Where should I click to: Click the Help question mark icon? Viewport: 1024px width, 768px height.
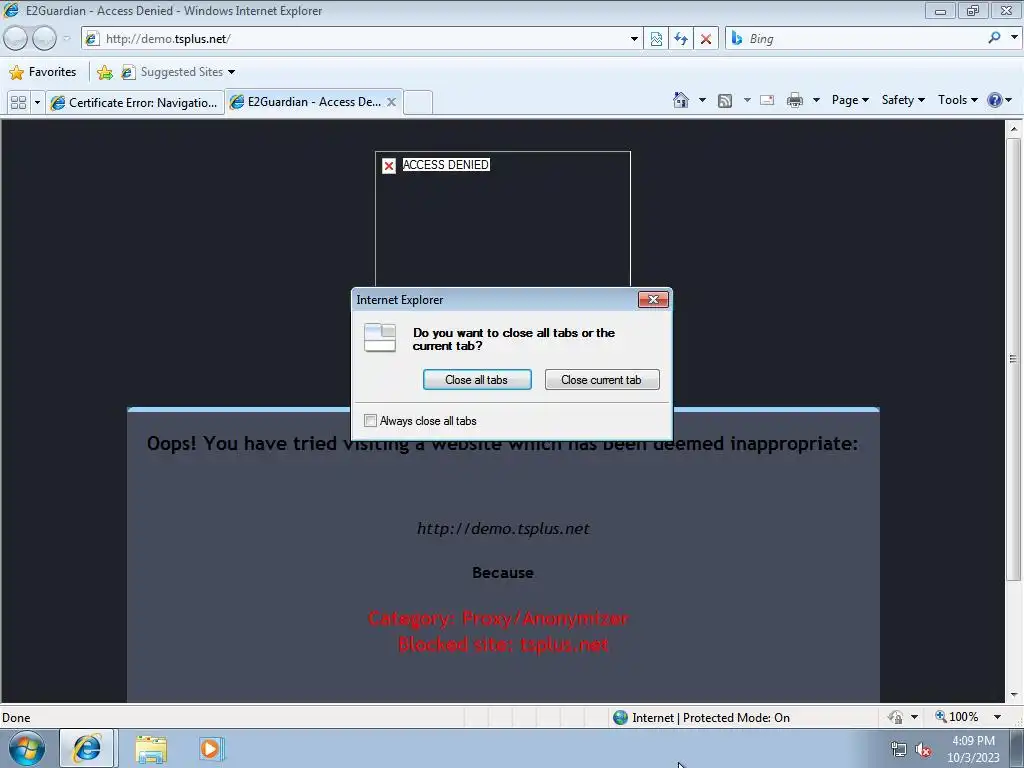pyautogui.click(x=995, y=100)
